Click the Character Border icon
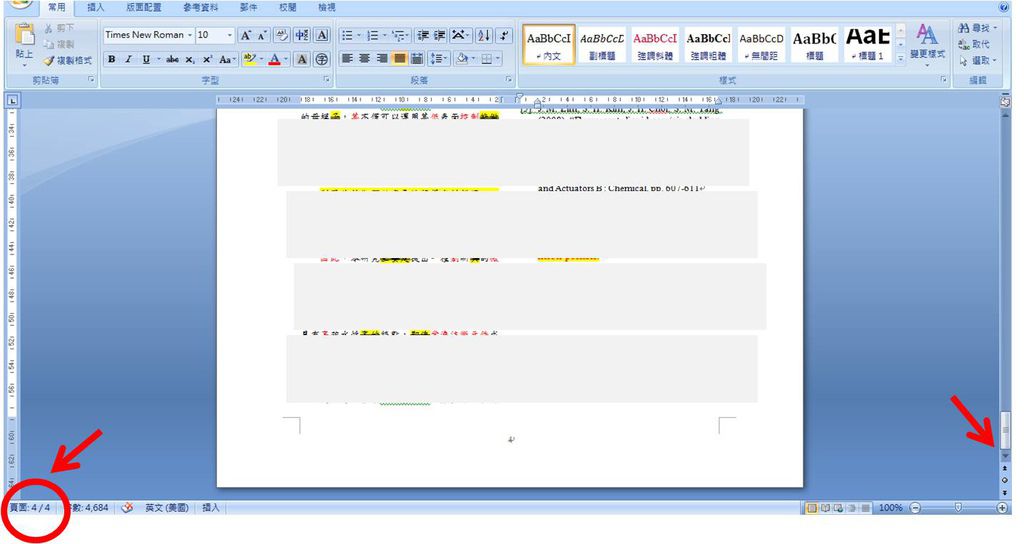 click(x=321, y=35)
